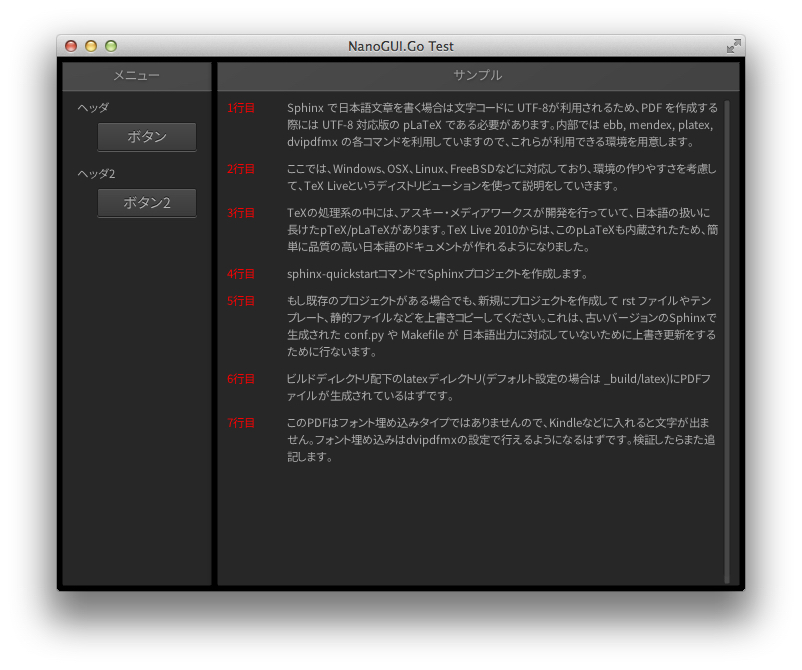Click the paragraph starting もし既存のプロジェクト

click(502, 326)
